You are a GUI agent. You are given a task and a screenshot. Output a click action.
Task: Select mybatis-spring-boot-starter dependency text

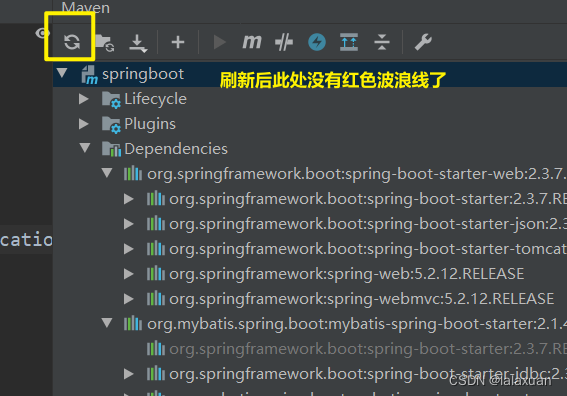point(357,324)
